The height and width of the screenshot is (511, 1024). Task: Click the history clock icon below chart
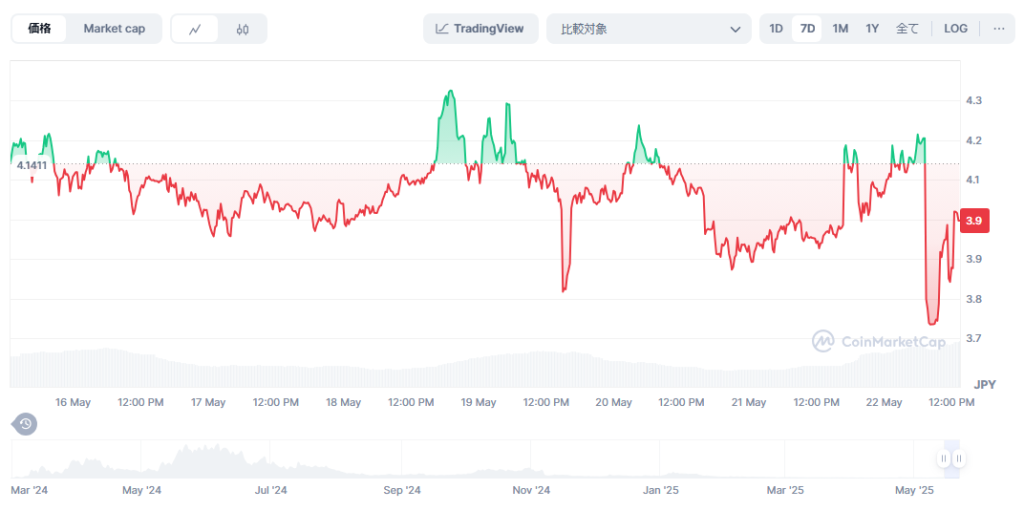26,424
